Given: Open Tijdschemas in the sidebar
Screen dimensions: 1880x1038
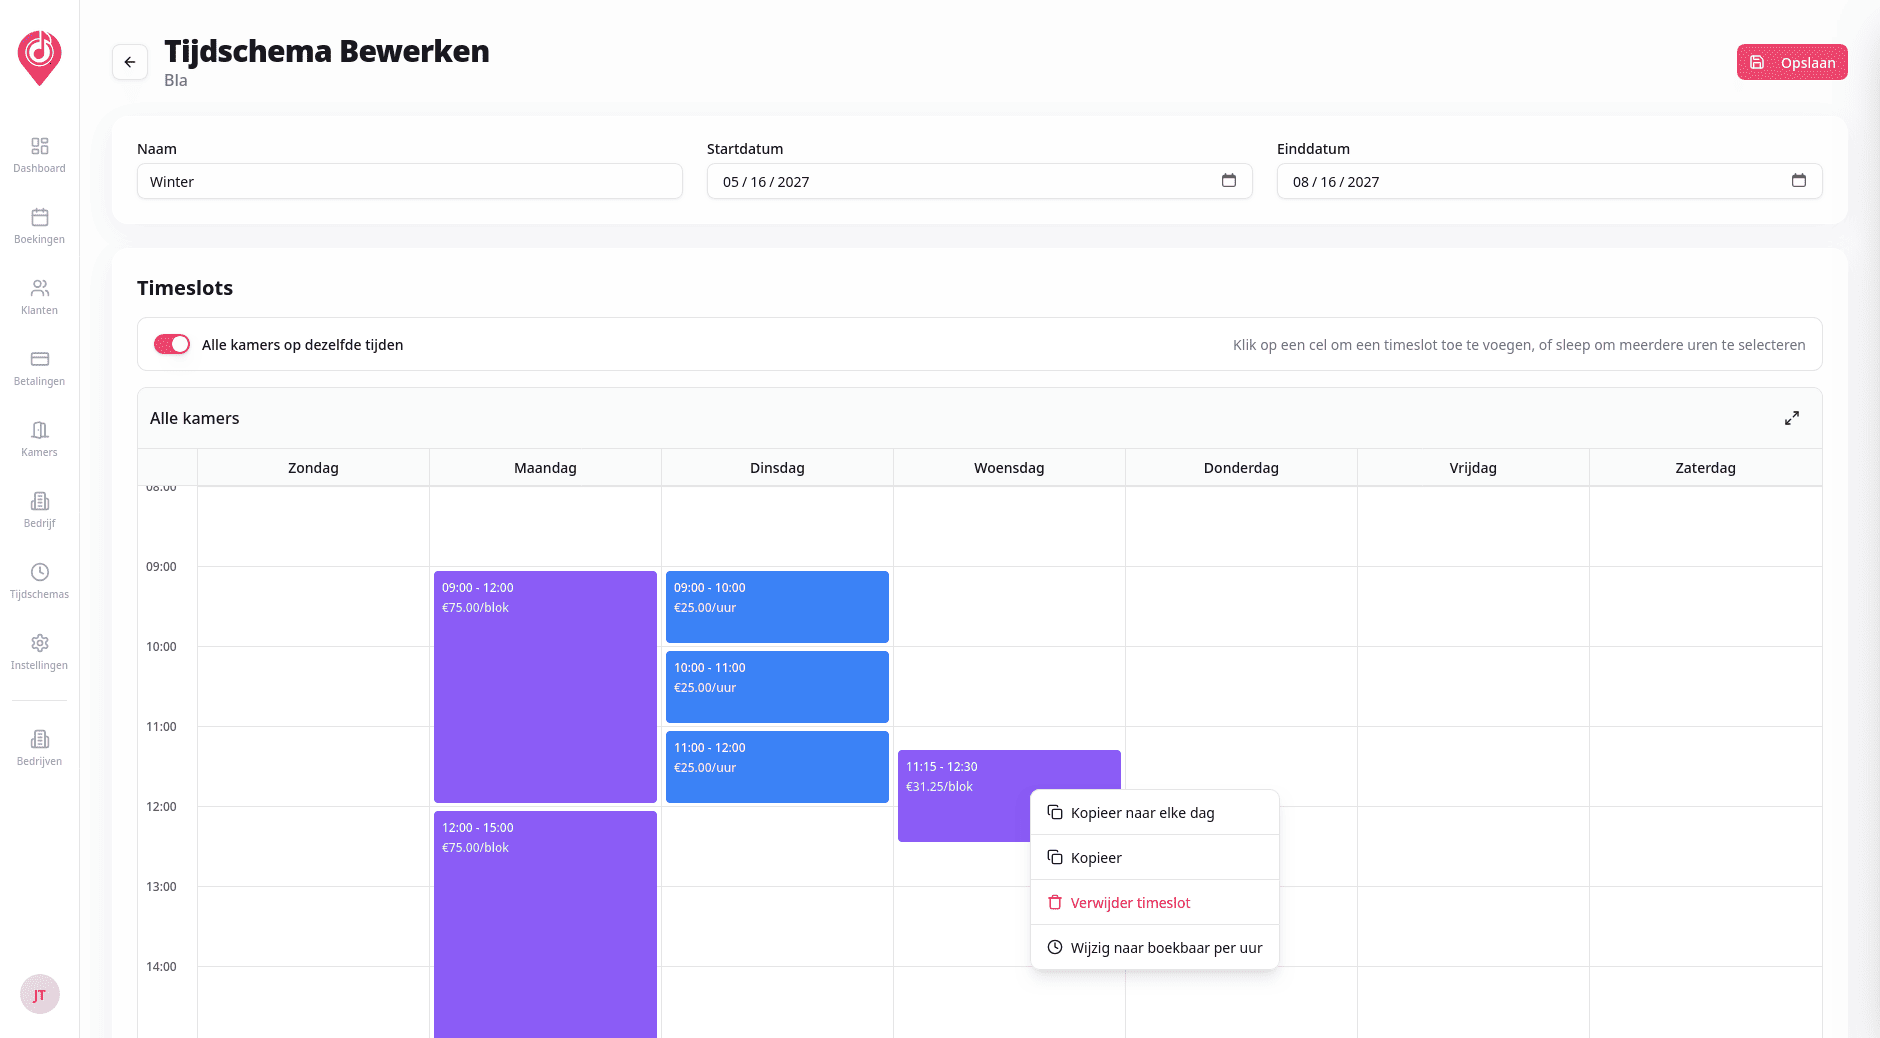Looking at the screenshot, I should [40, 581].
